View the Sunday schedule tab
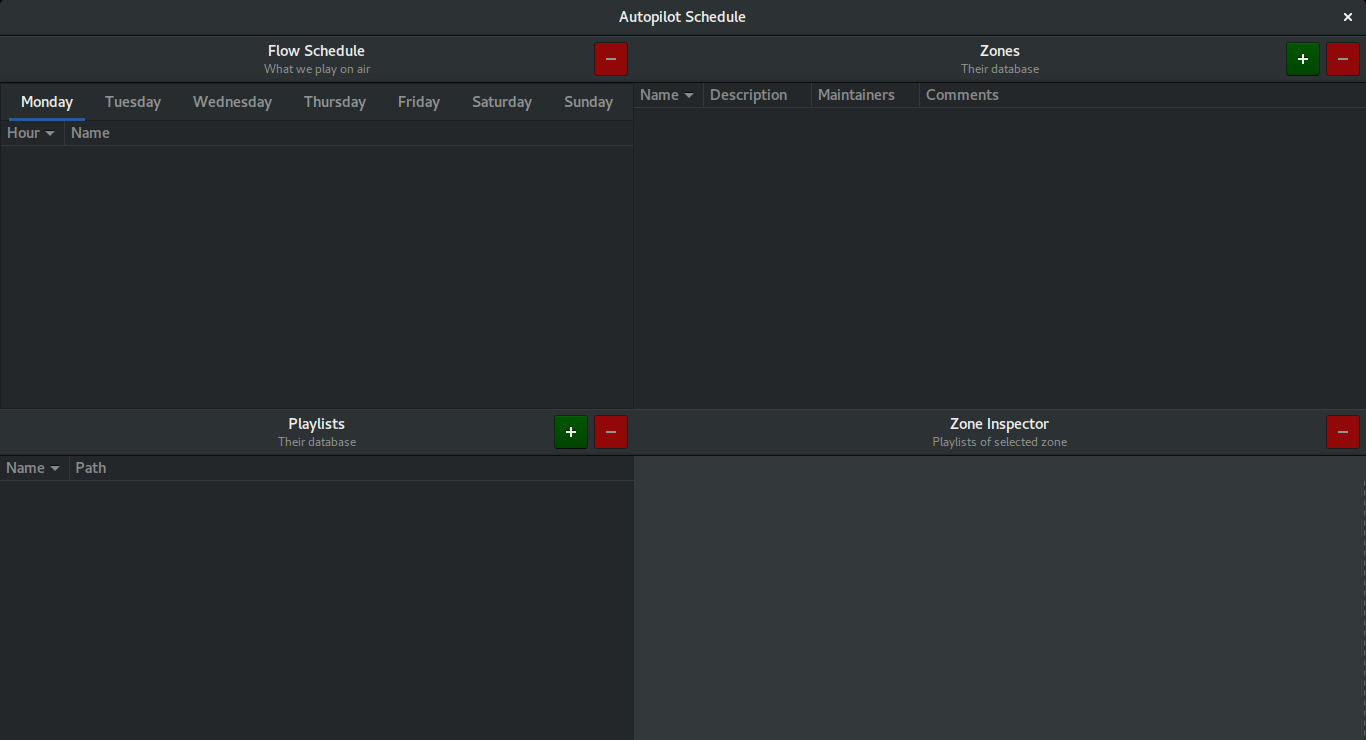Screen dimensions: 1366x740 pyautogui.click(x=588, y=102)
